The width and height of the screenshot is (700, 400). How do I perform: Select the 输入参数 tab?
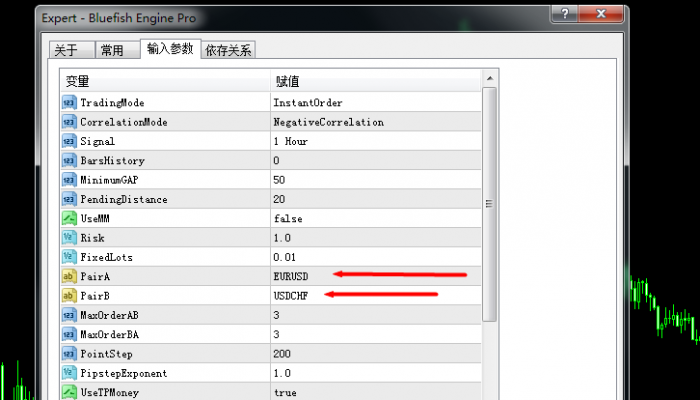[x=170, y=49]
